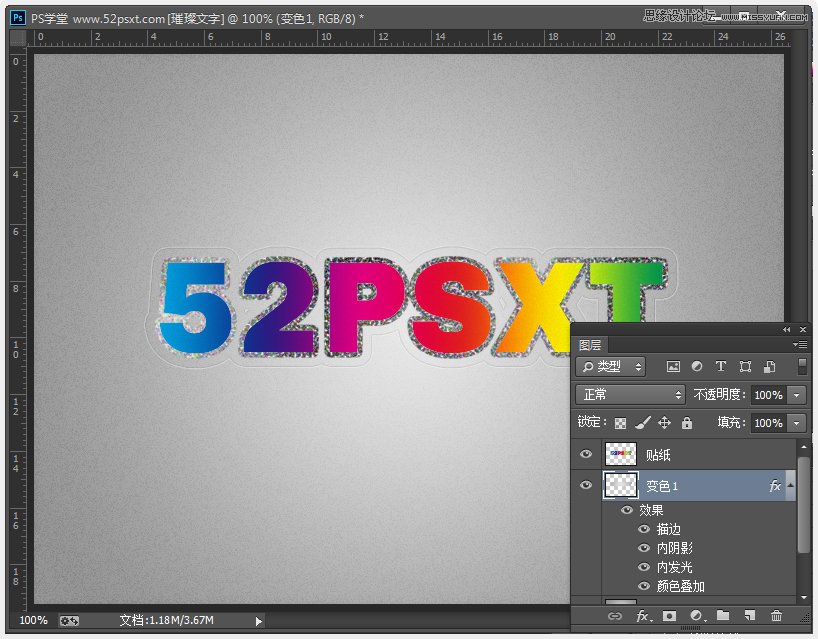
Task: Click the 不透明度 100% value field
Action: coord(769,395)
